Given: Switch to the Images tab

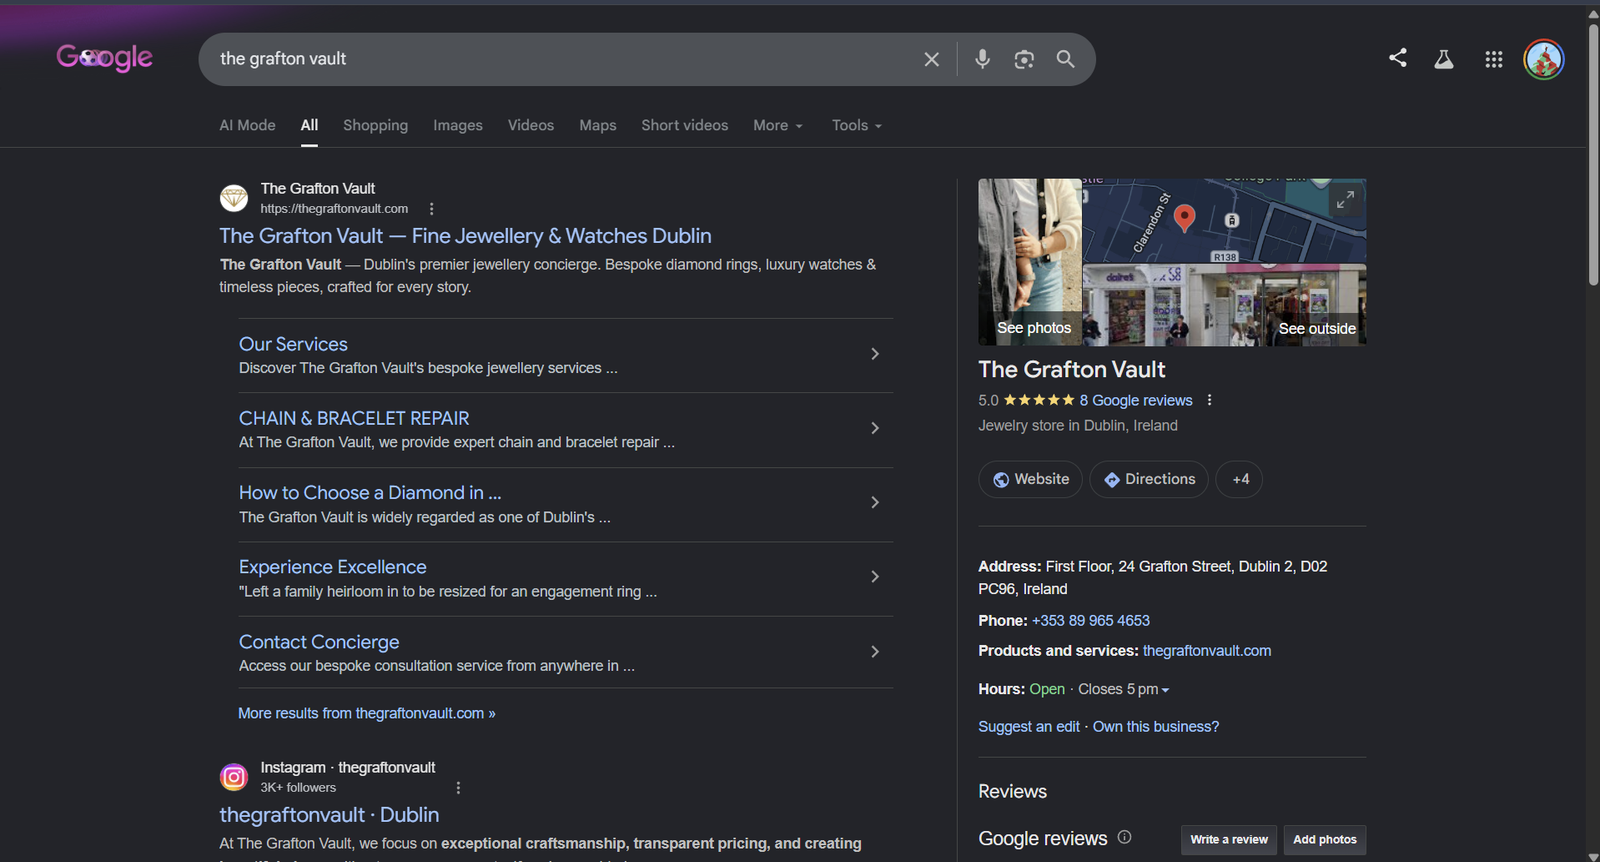Looking at the screenshot, I should tap(458, 125).
